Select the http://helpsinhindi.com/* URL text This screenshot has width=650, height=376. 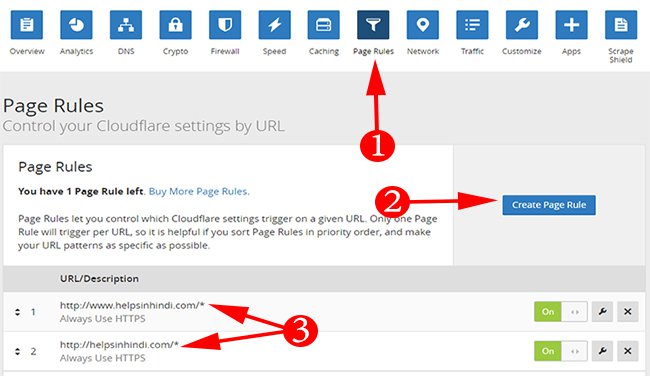[x=119, y=345]
